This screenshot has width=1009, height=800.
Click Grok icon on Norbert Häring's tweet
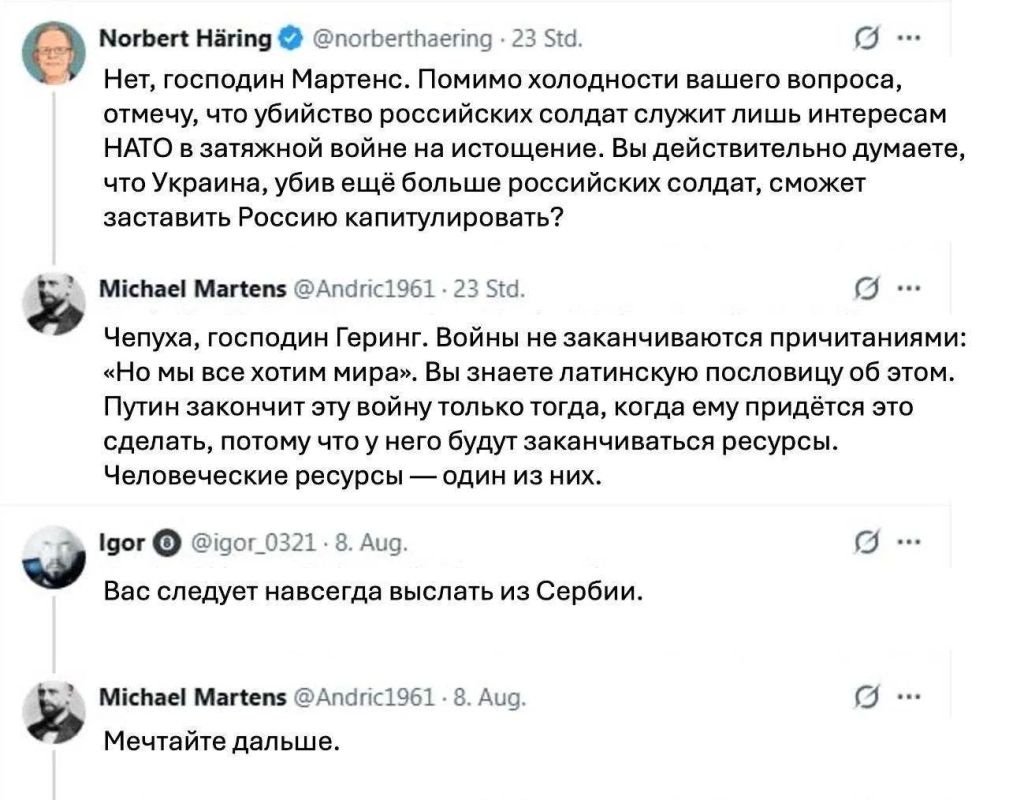[866, 39]
